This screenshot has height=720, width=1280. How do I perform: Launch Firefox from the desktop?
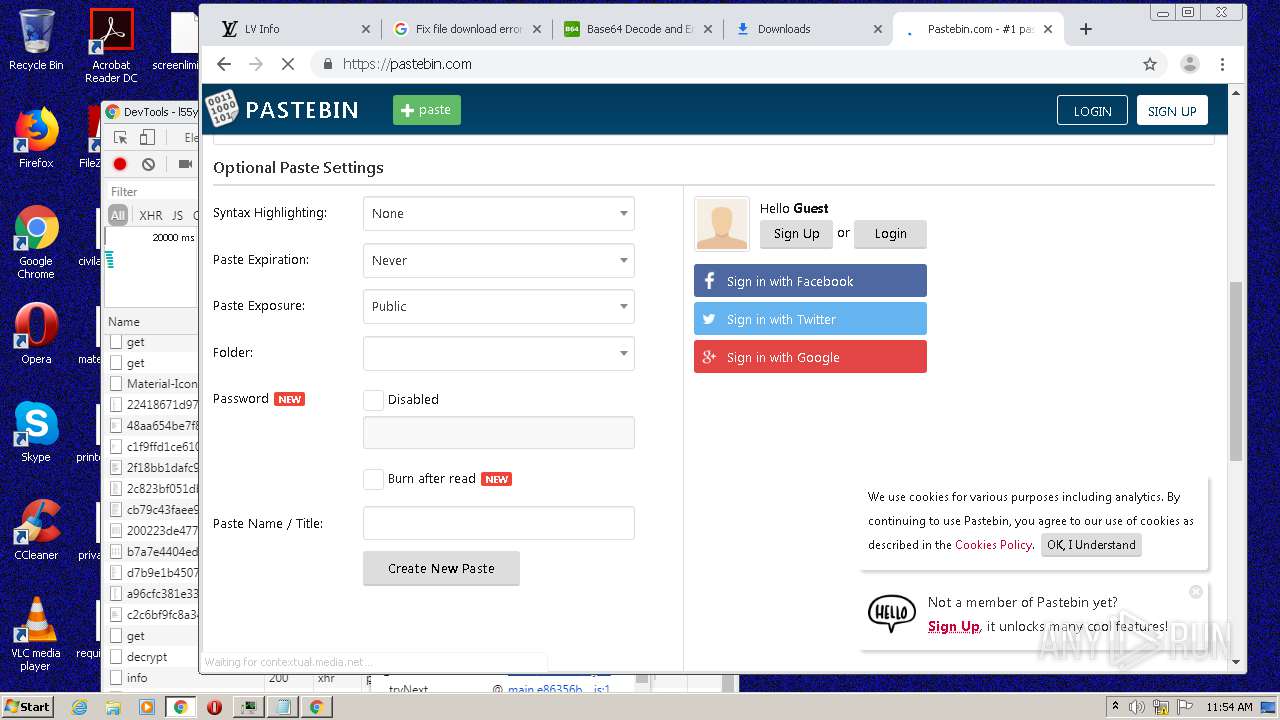pos(36,137)
